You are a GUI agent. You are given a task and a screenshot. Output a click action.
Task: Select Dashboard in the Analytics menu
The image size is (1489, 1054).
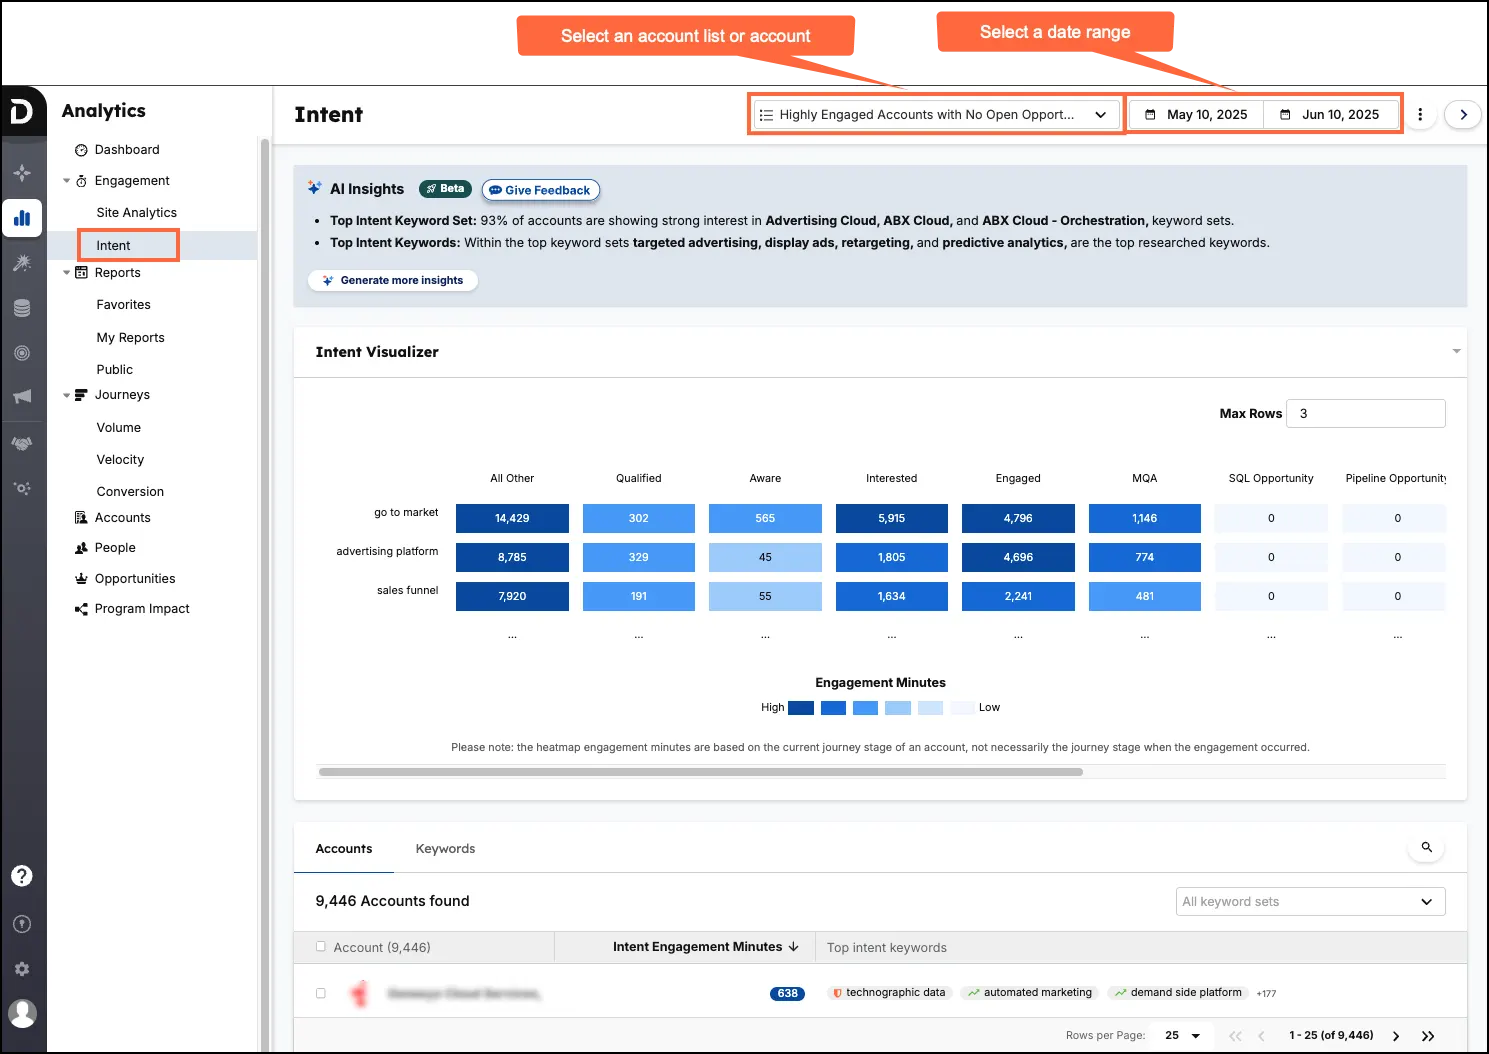(126, 149)
